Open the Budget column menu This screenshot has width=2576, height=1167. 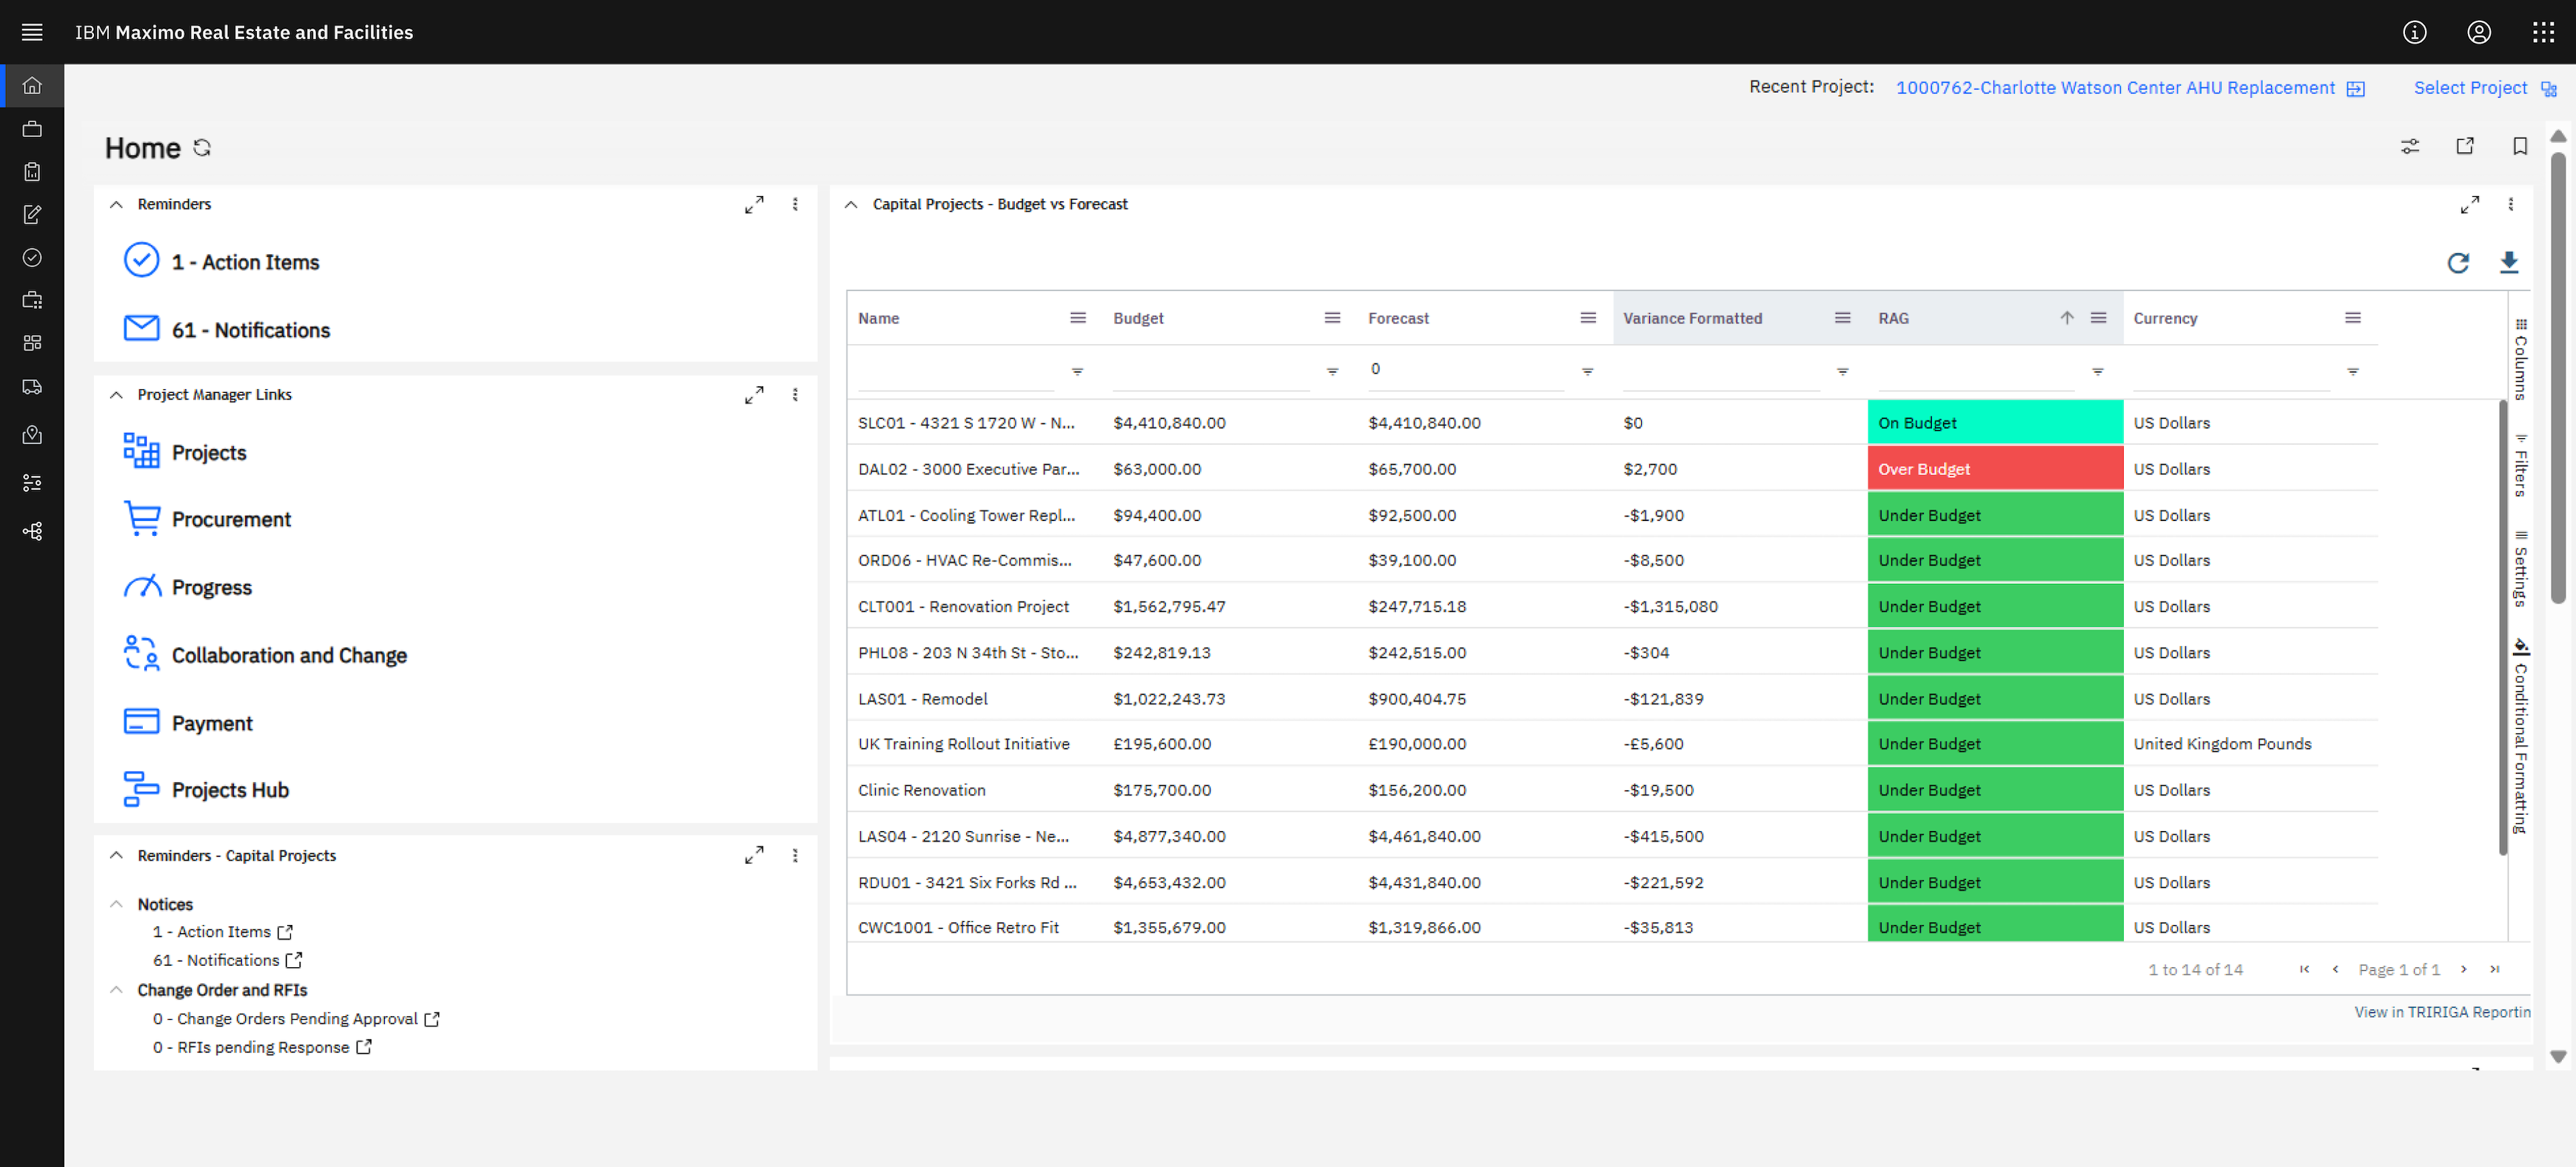(1332, 318)
